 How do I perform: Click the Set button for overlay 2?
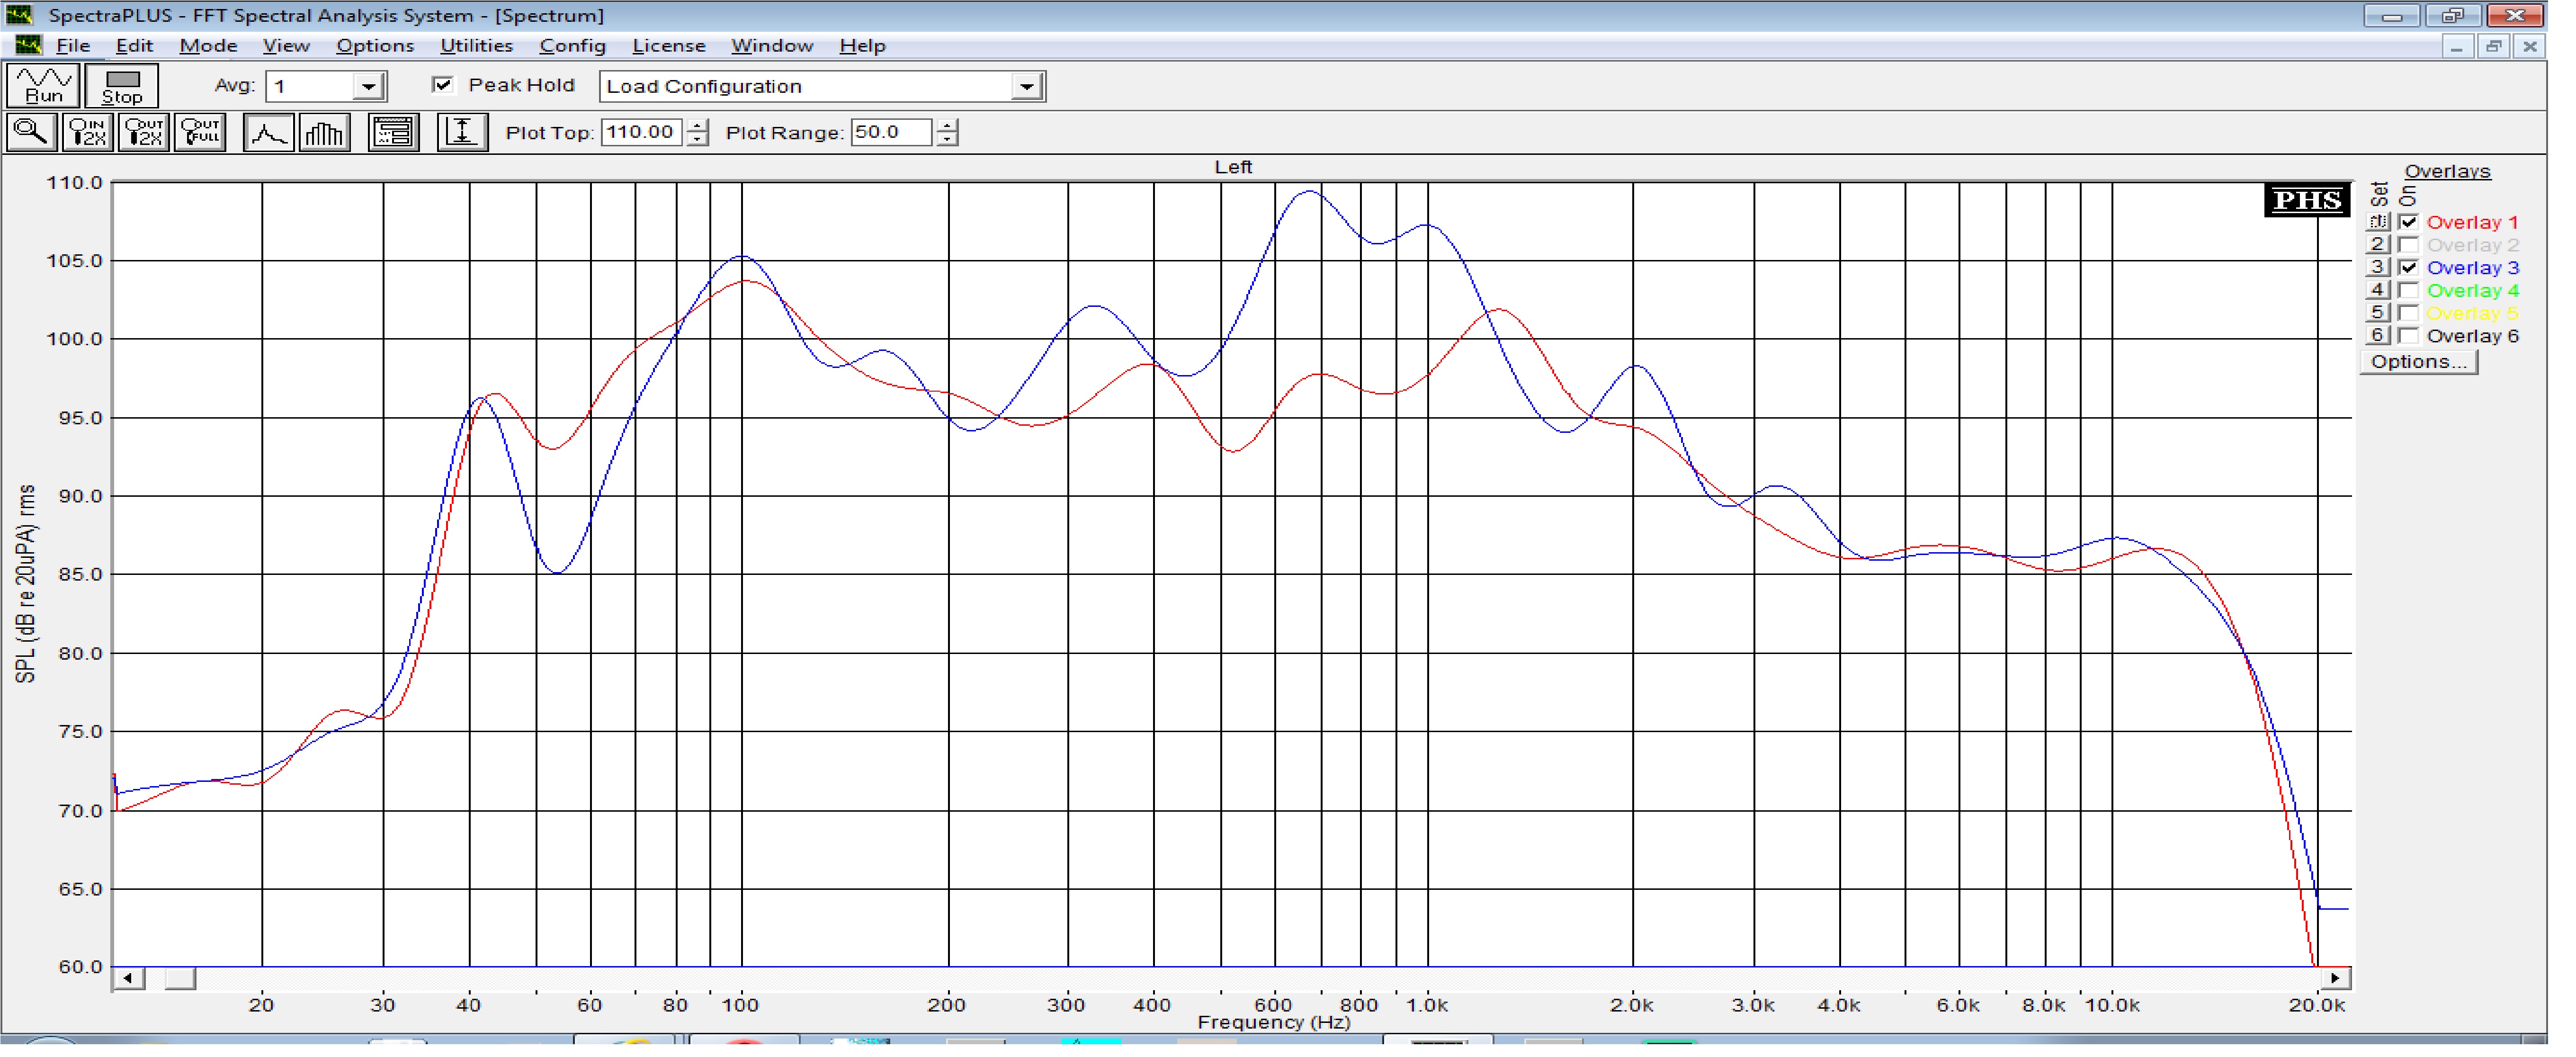click(2377, 245)
